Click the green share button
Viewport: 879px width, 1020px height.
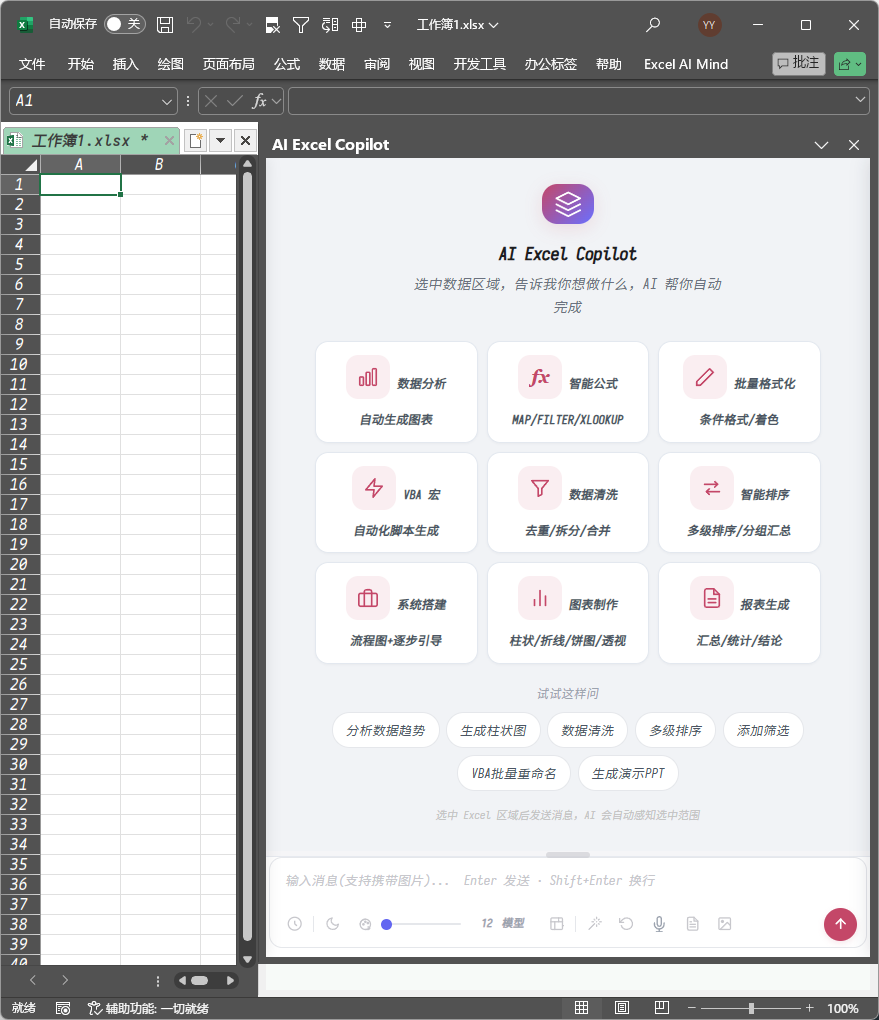tap(850, 64)
